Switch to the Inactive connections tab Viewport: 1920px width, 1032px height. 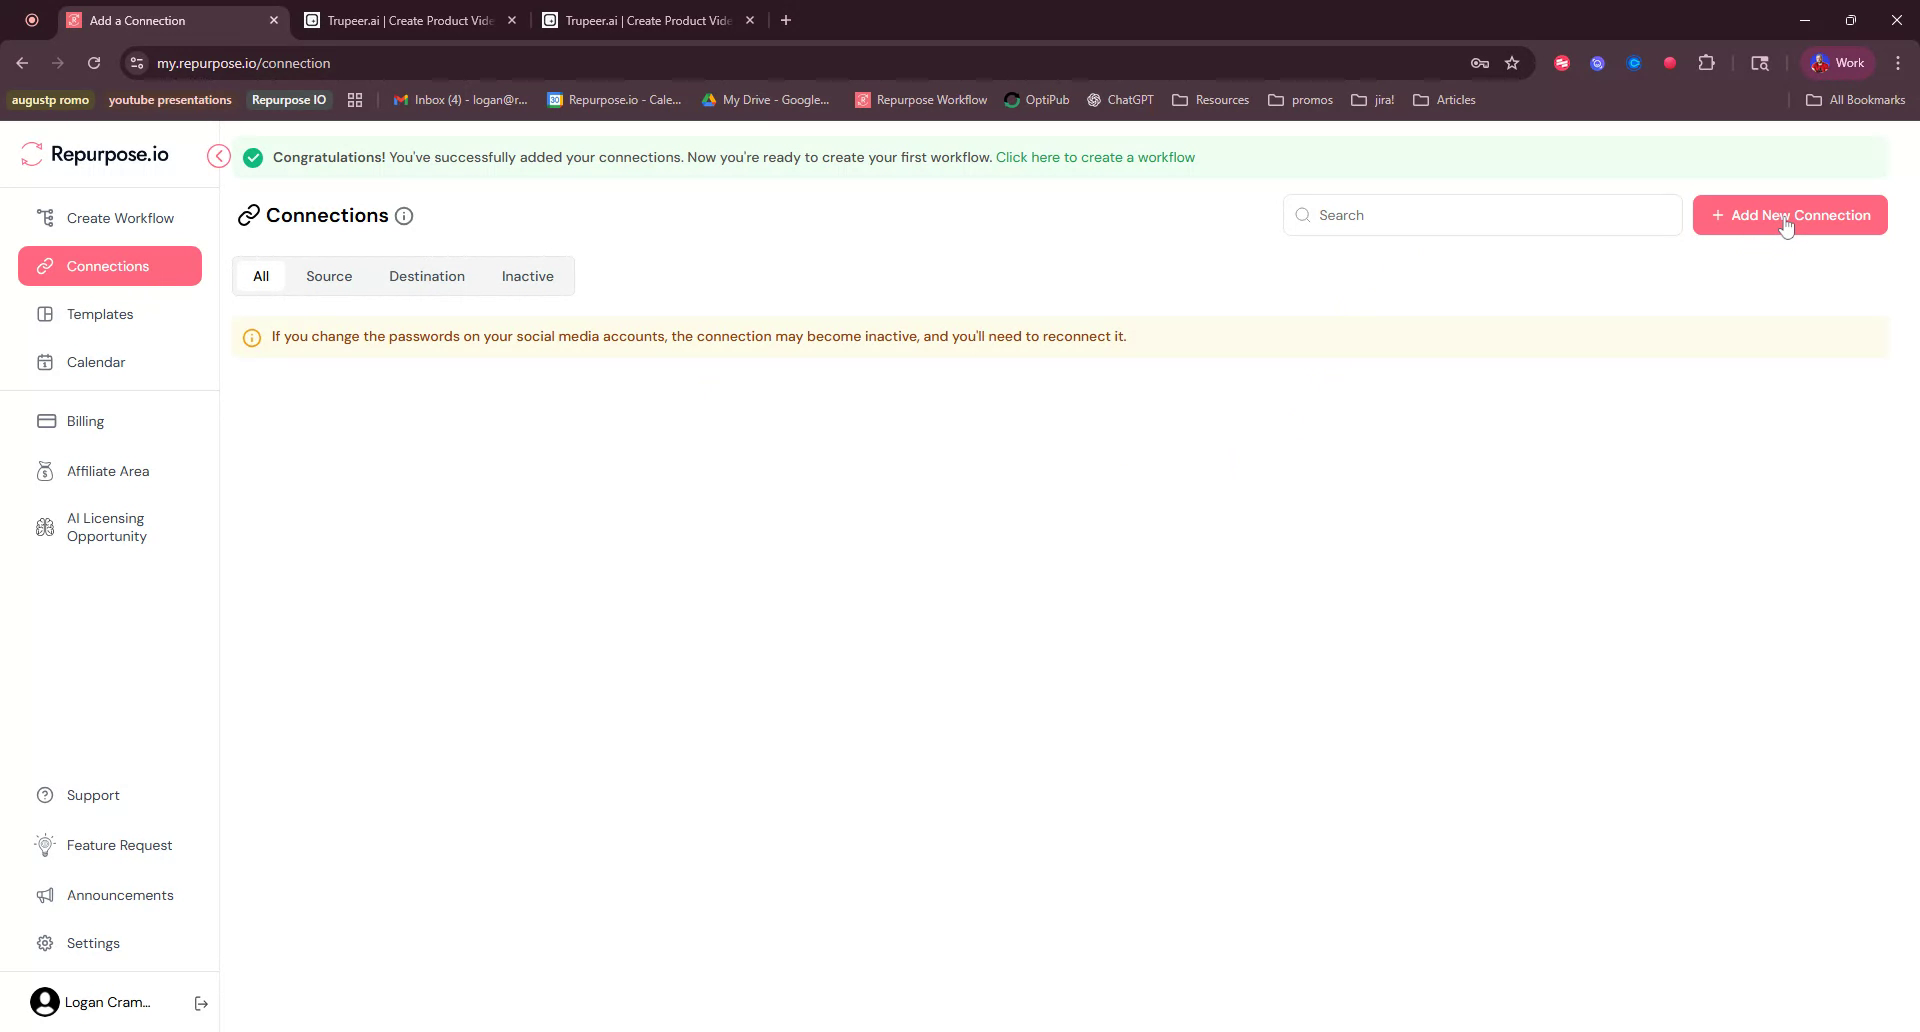[x=527, y=276]
